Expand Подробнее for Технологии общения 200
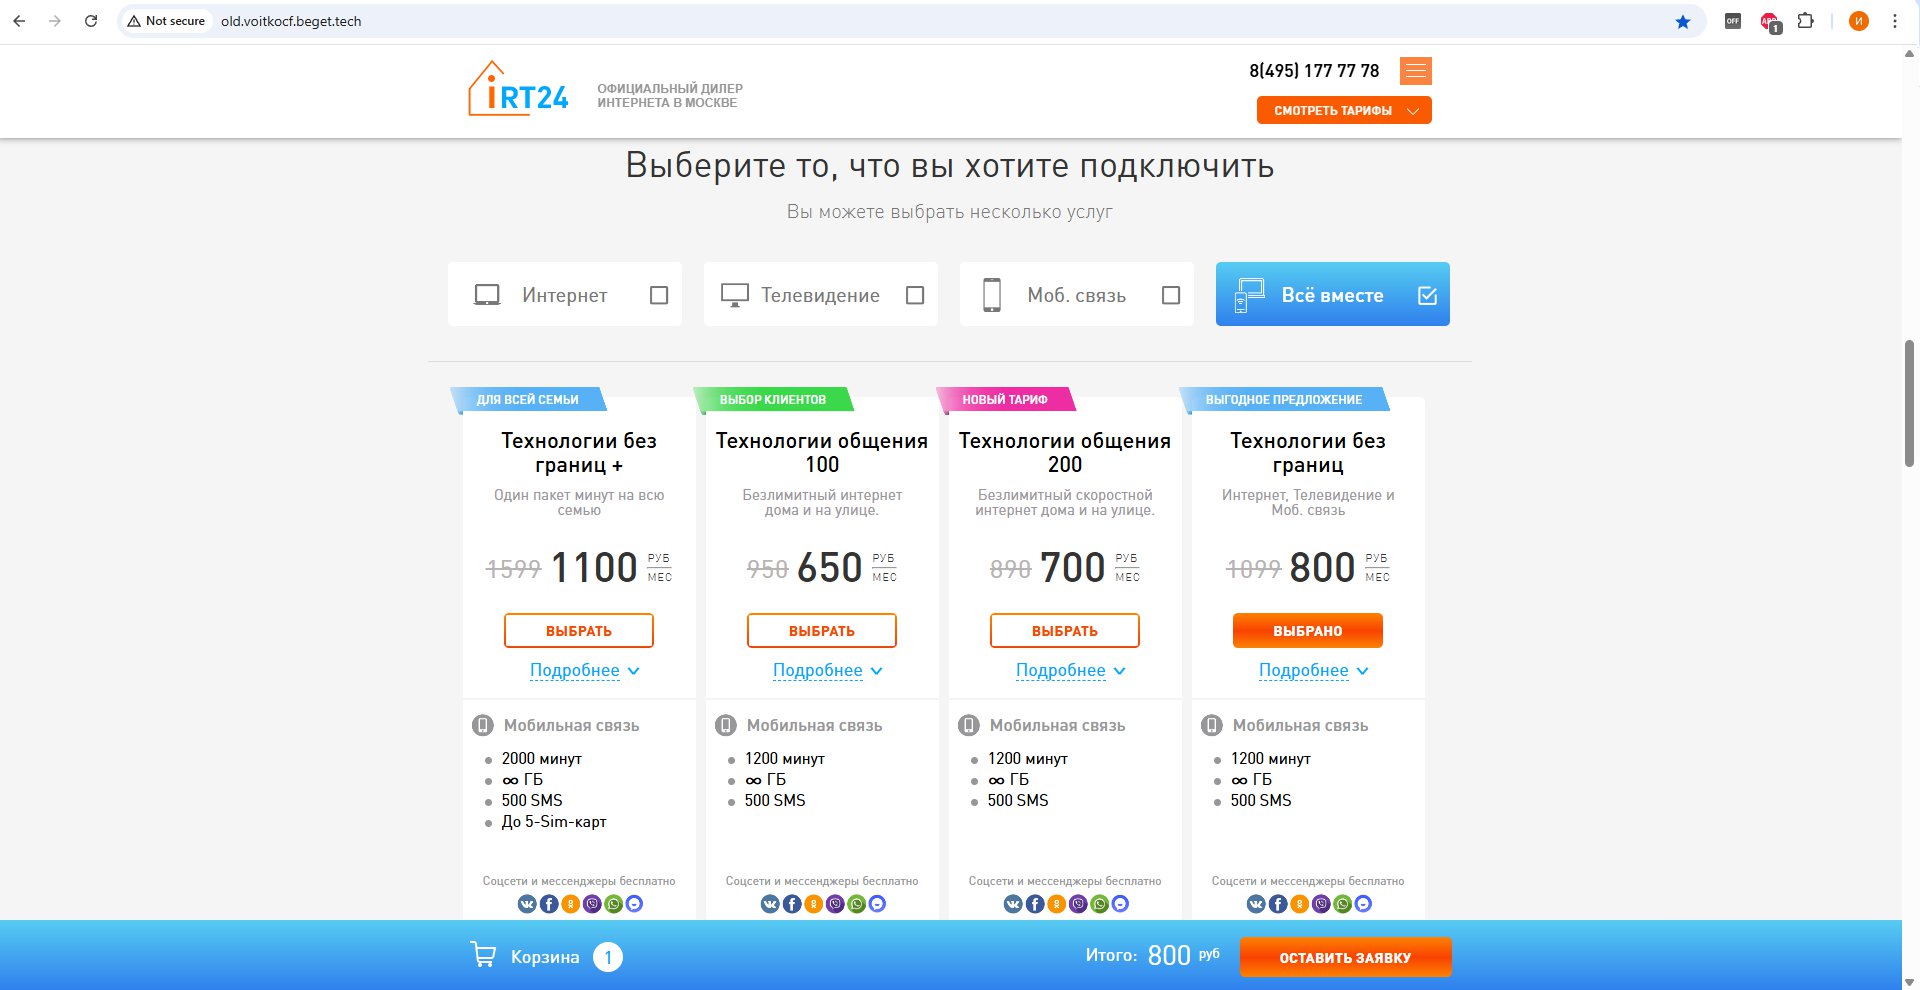Screen dimensions: 1920x990 [x=1070, y=670]
